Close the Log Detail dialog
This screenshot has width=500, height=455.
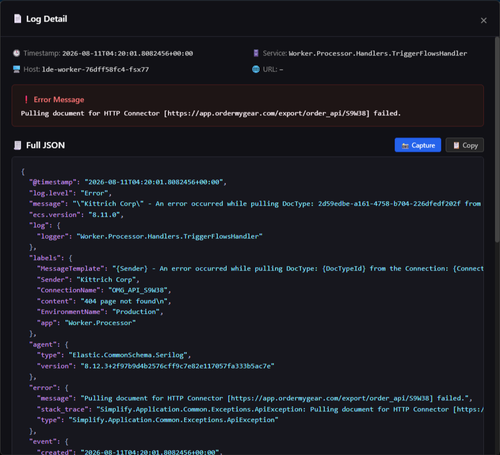(483, 21)
